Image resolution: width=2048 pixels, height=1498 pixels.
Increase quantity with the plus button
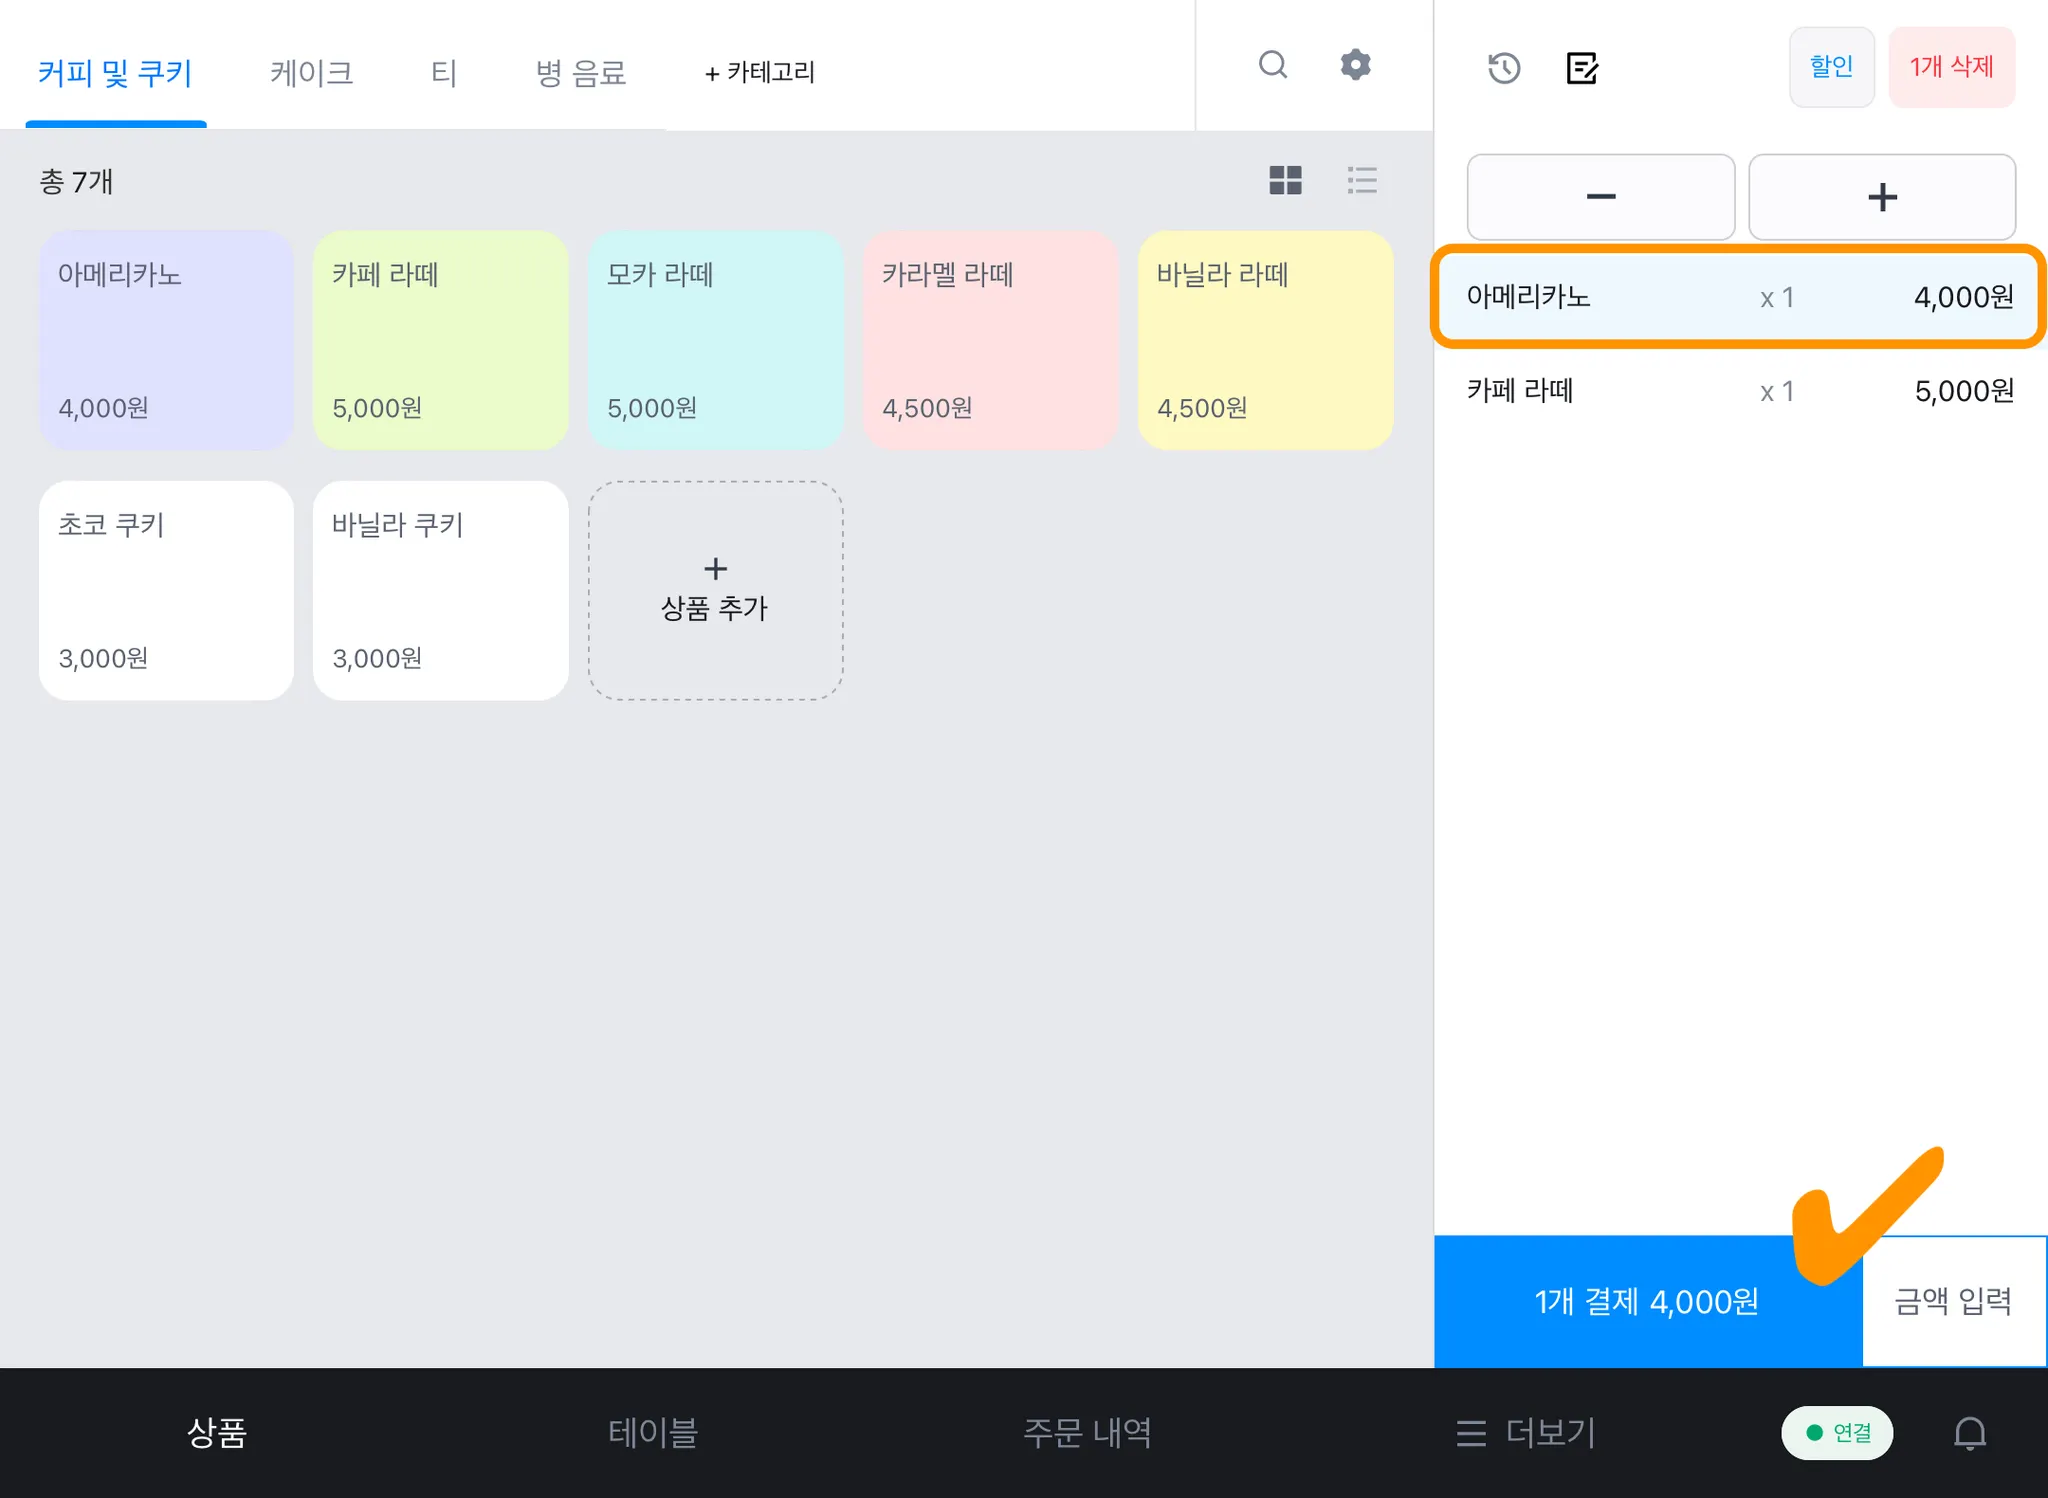pos(1881,197)
